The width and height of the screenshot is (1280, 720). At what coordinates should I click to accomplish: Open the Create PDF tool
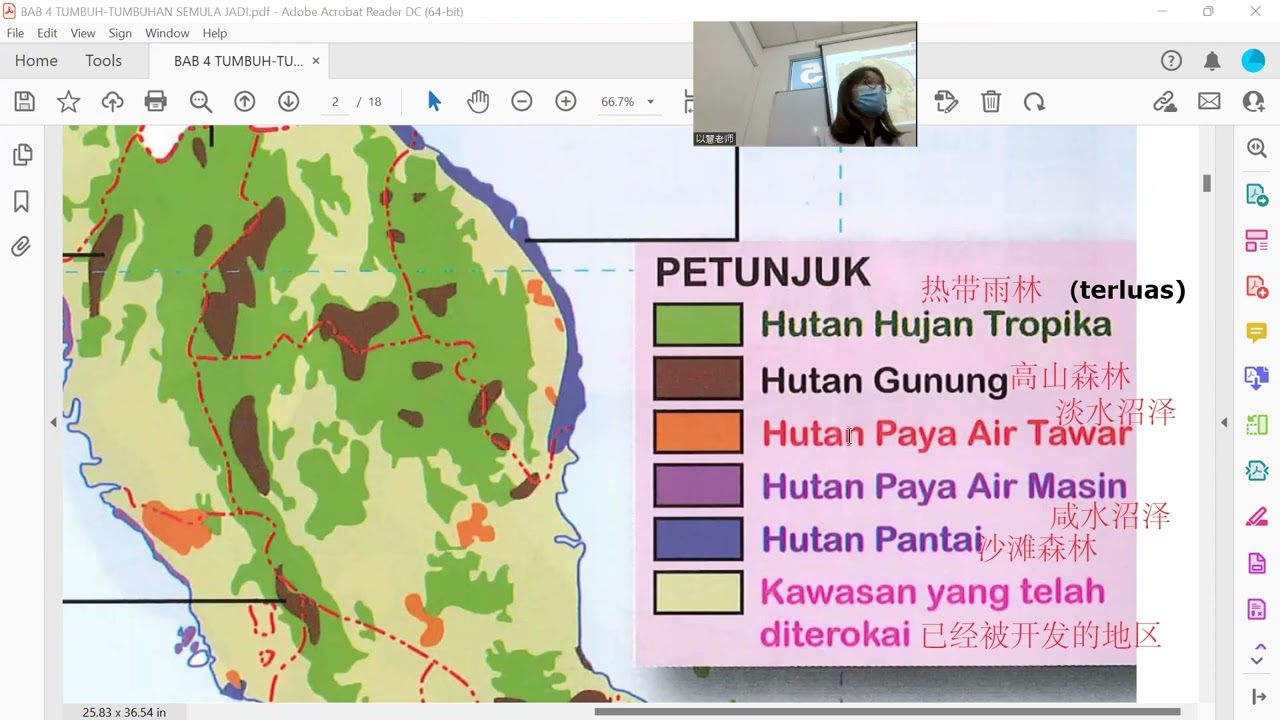1257,286
